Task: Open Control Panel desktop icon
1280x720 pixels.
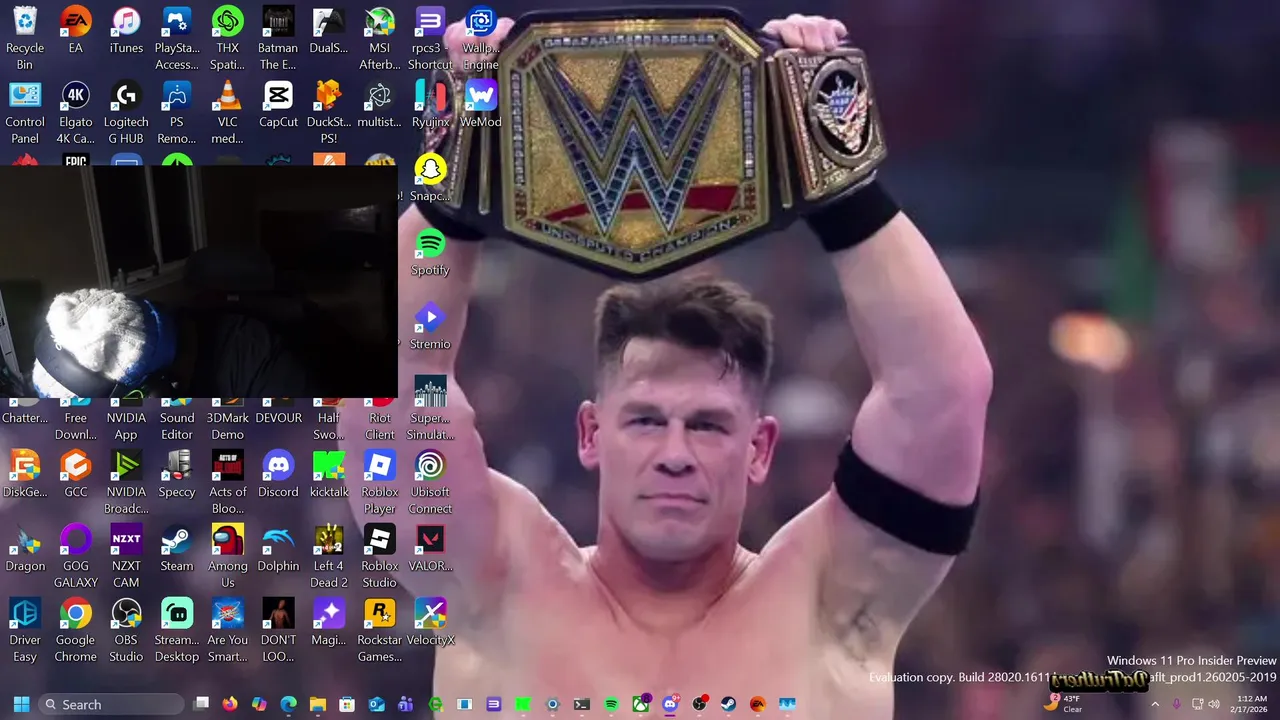Action: point(25,112)
